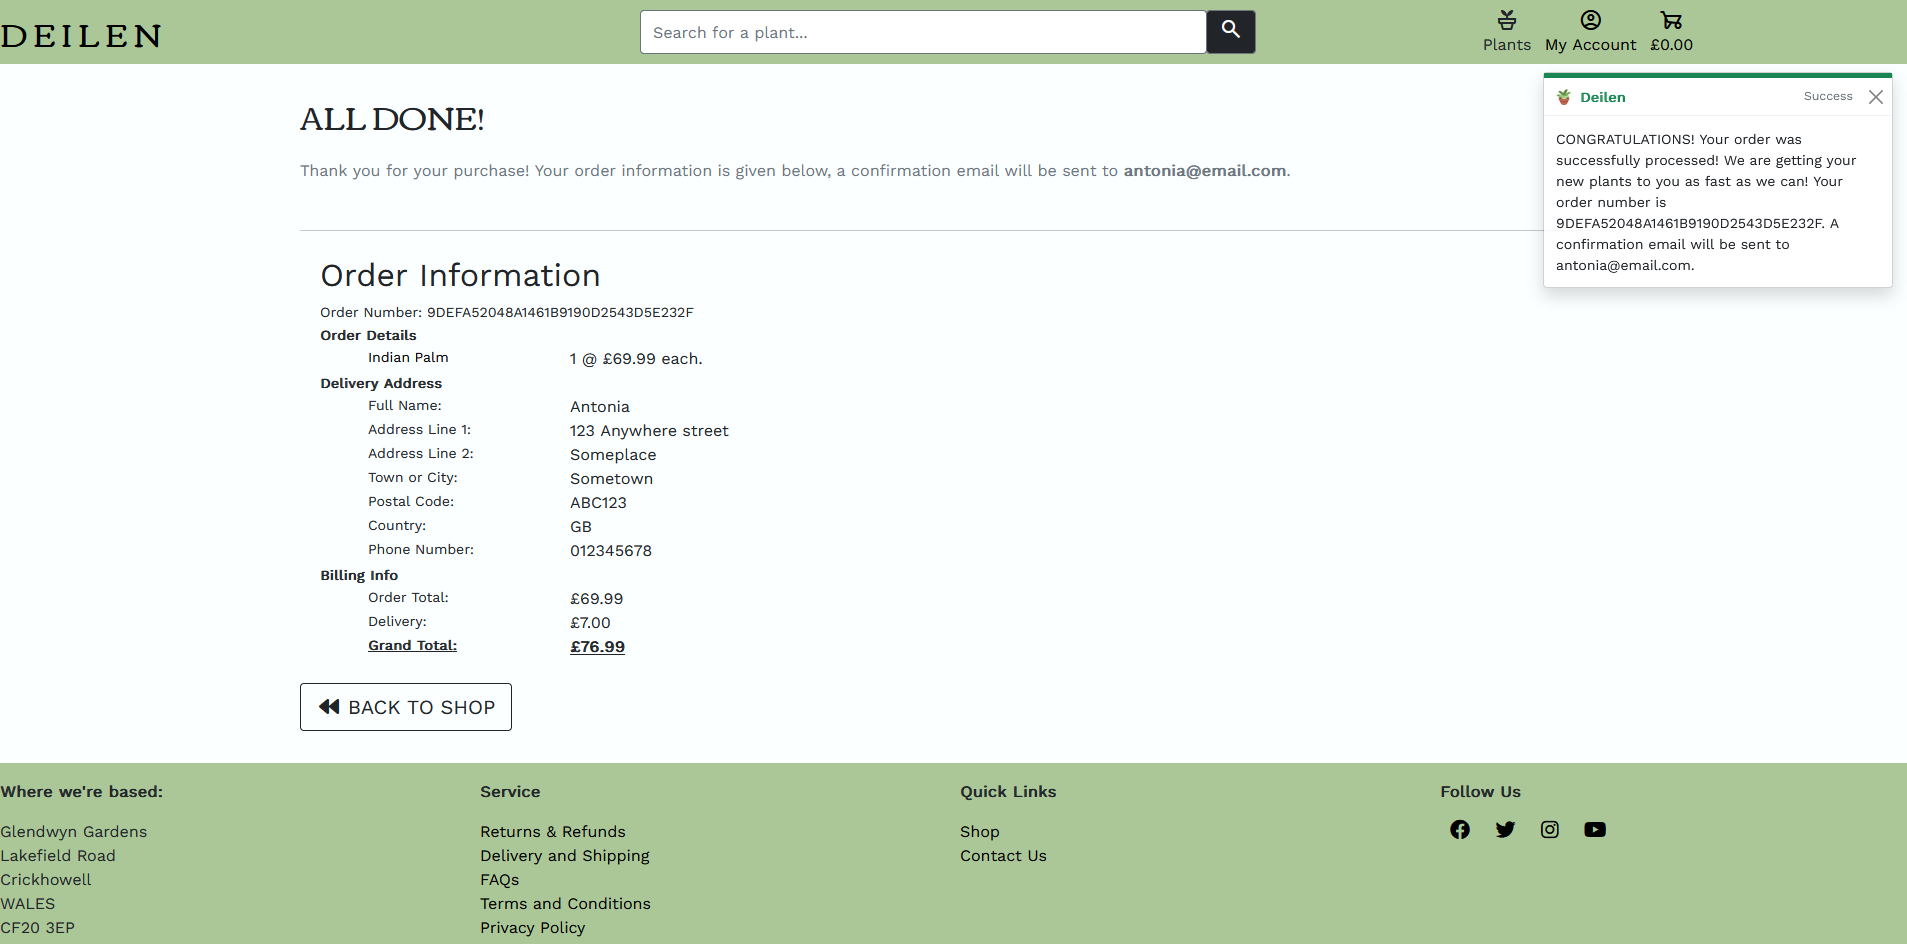The height and width of the screenshot is (944, 1907).
Task: Click the Deilen title in notification
Action: click(x=1602, y=97)
